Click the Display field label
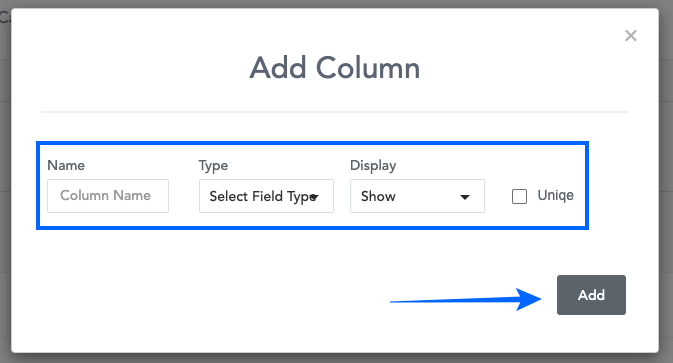The width and height of the screenshot is (673, 363). pos(373,166)
